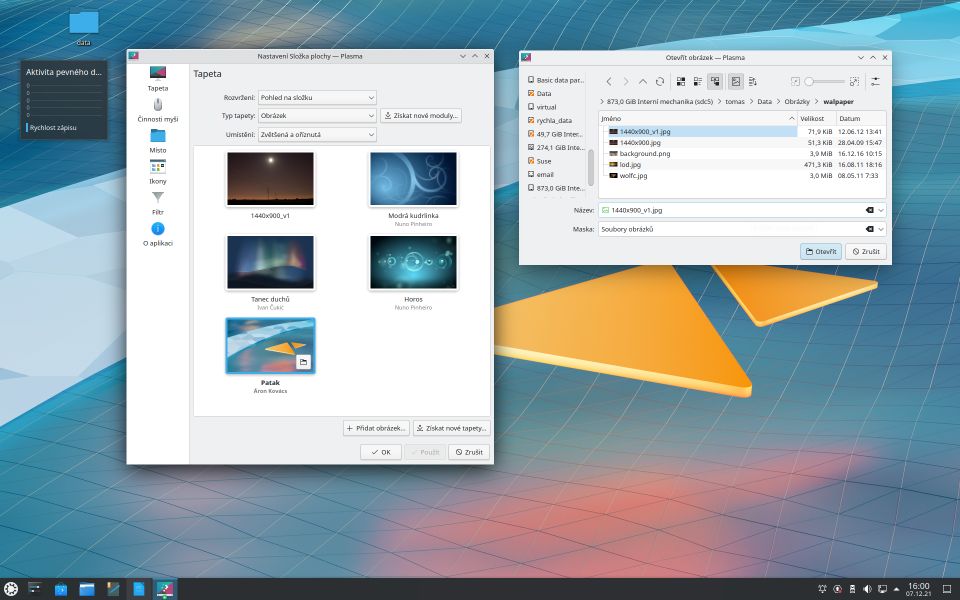Clear the Název field text

869,210
